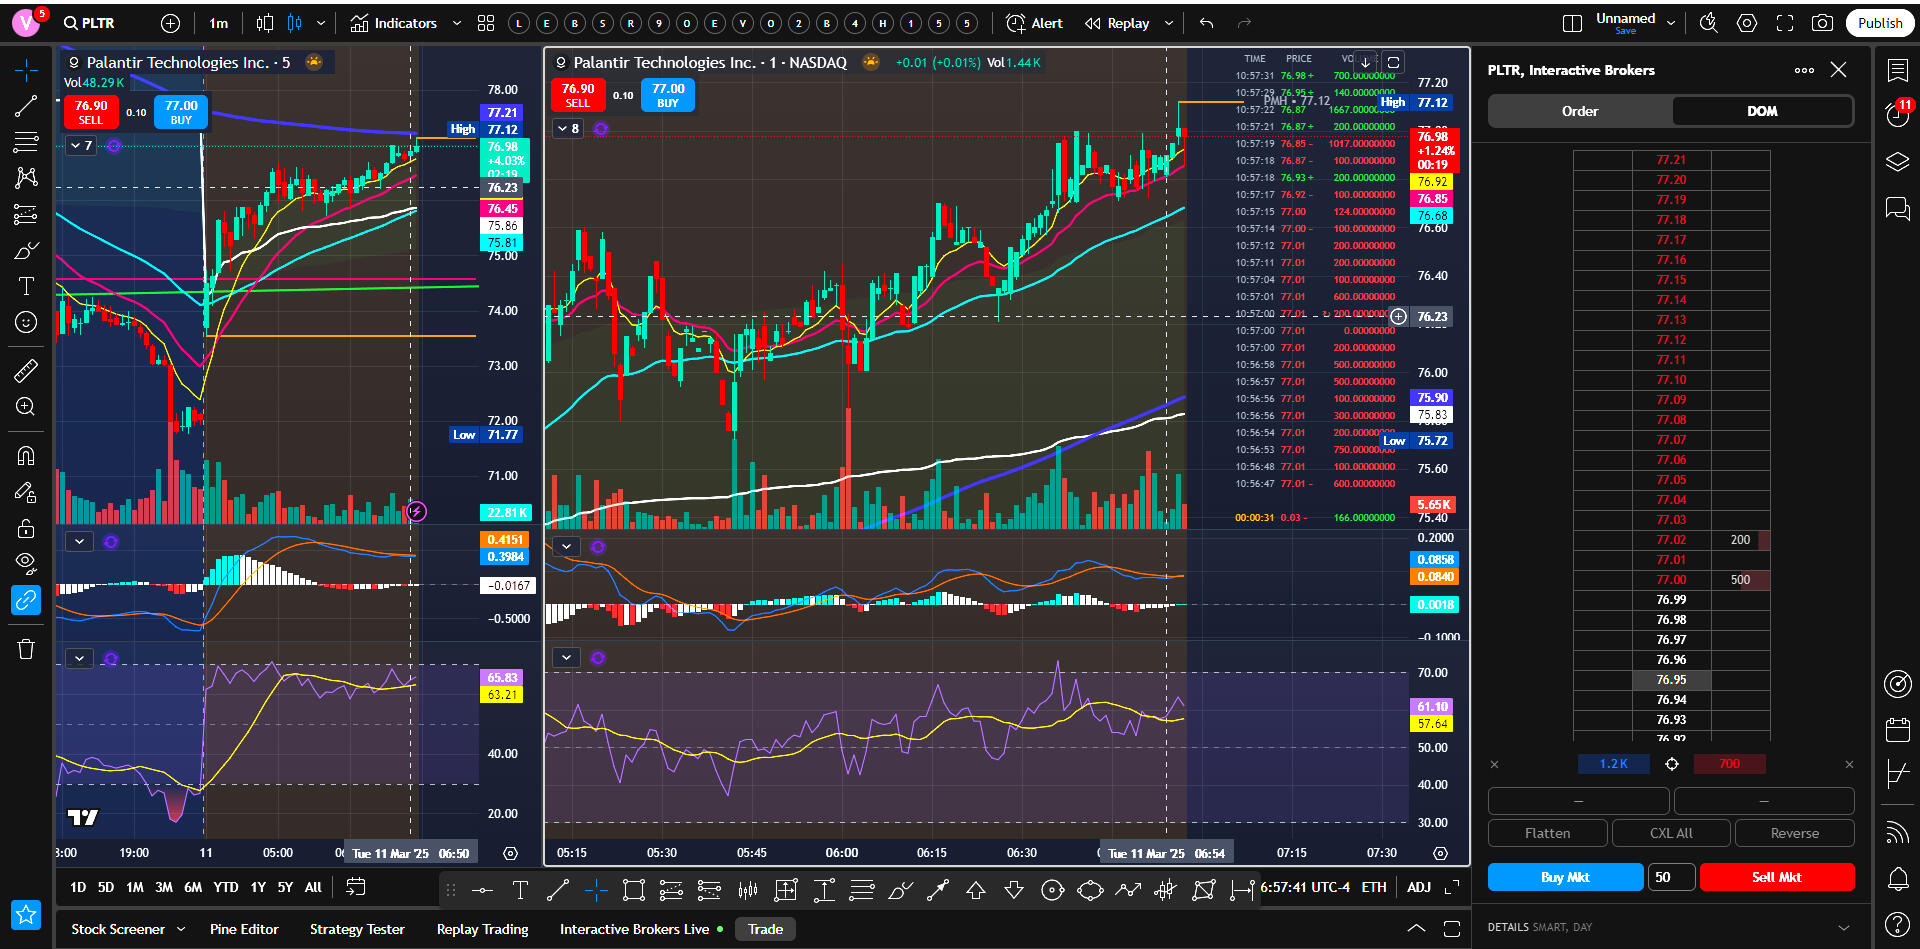This screenshot has height=949, width=1920.
Task: Click the 77.00 DOM price row
Action: pos(1671,580)
